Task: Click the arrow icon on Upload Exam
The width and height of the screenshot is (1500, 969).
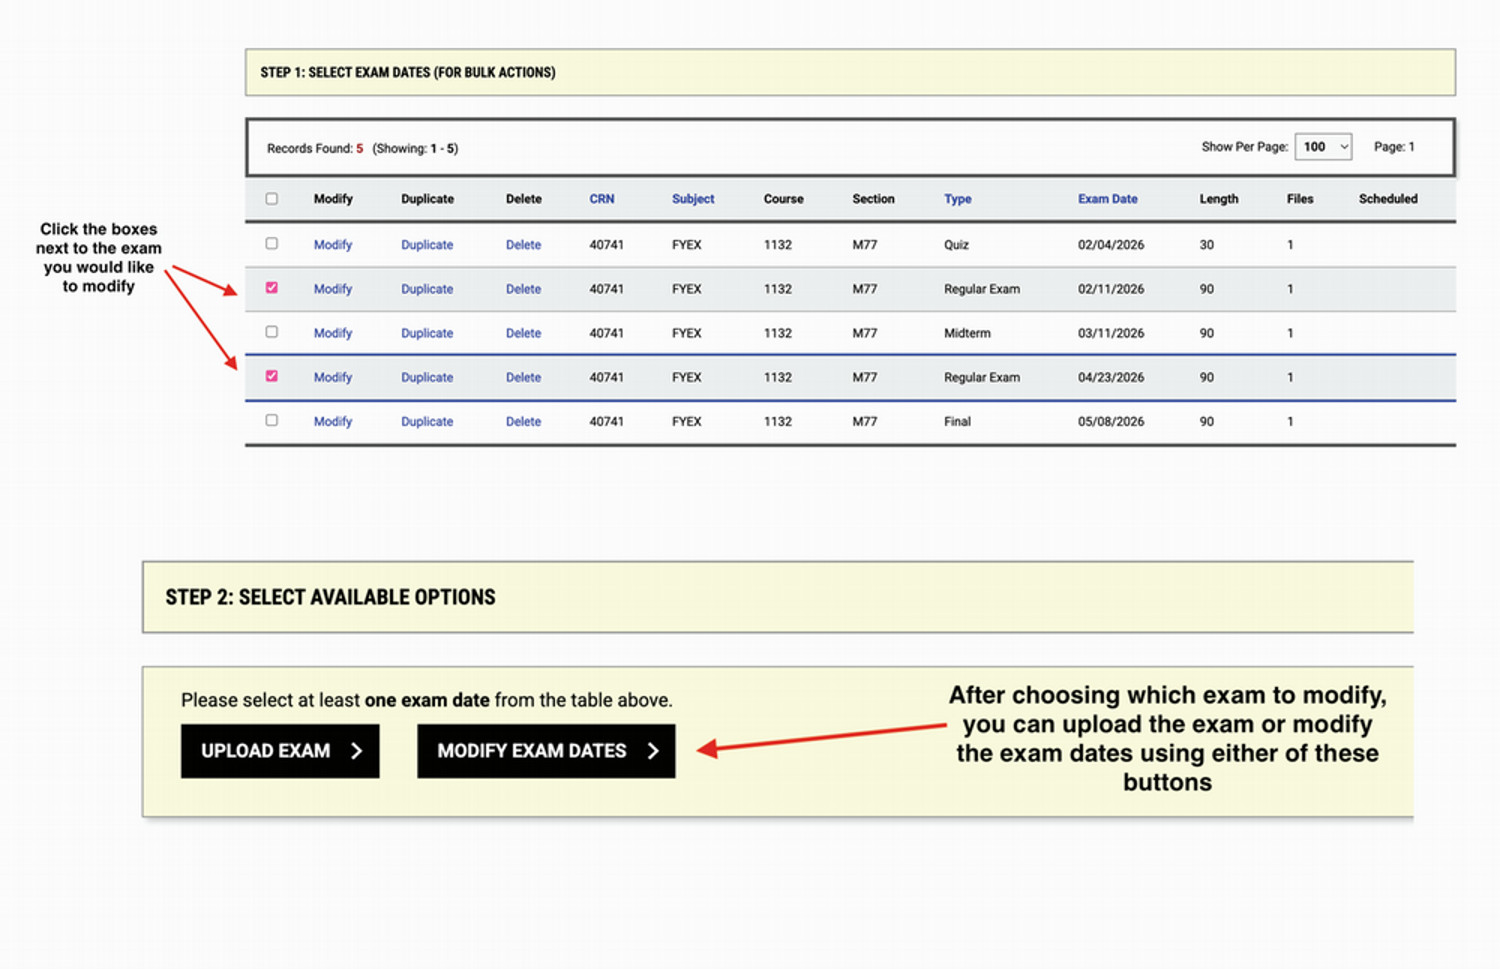Action: coord(358,750)
